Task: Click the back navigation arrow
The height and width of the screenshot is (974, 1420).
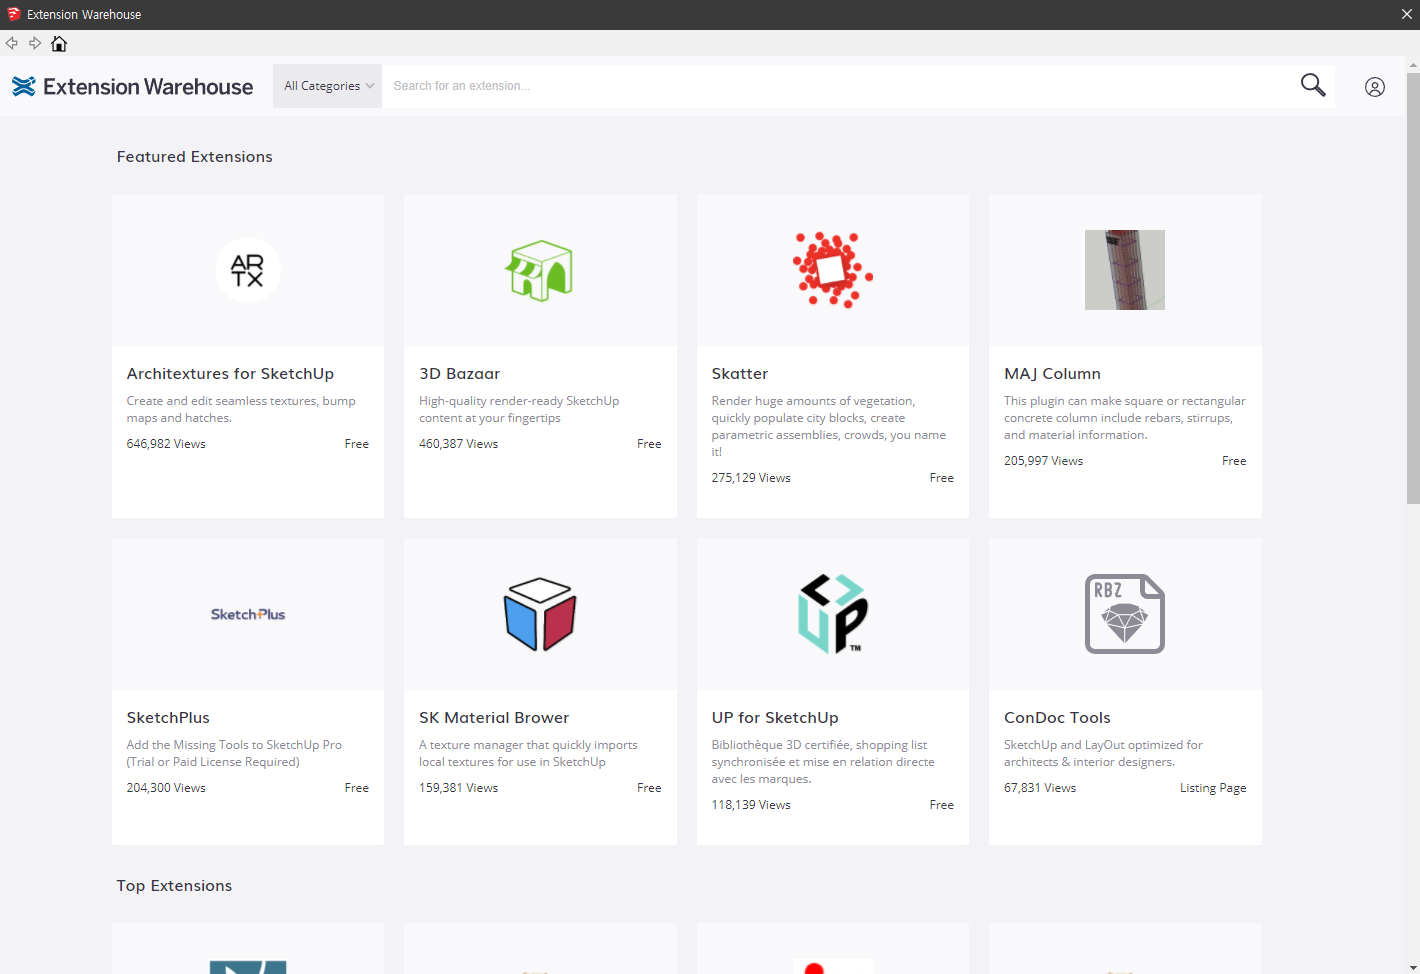Action: (12, 43)
